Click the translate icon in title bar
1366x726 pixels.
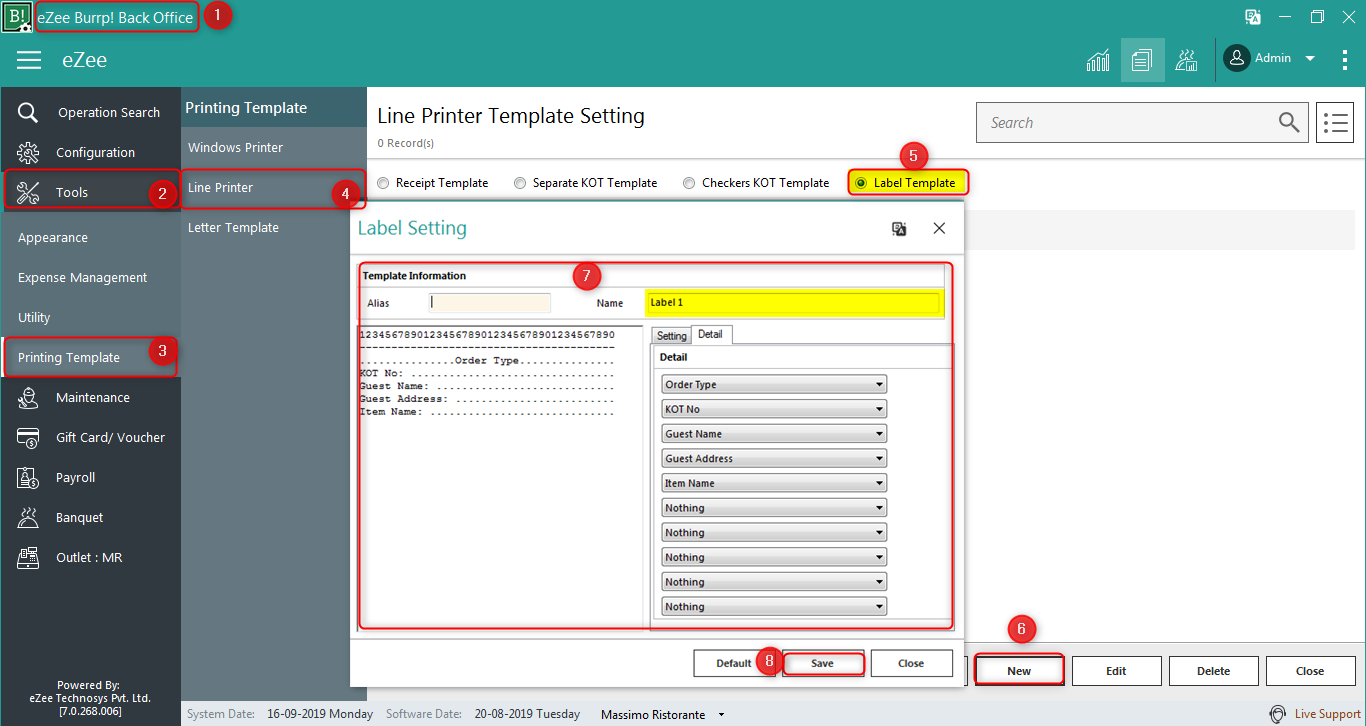point(1252,17)
